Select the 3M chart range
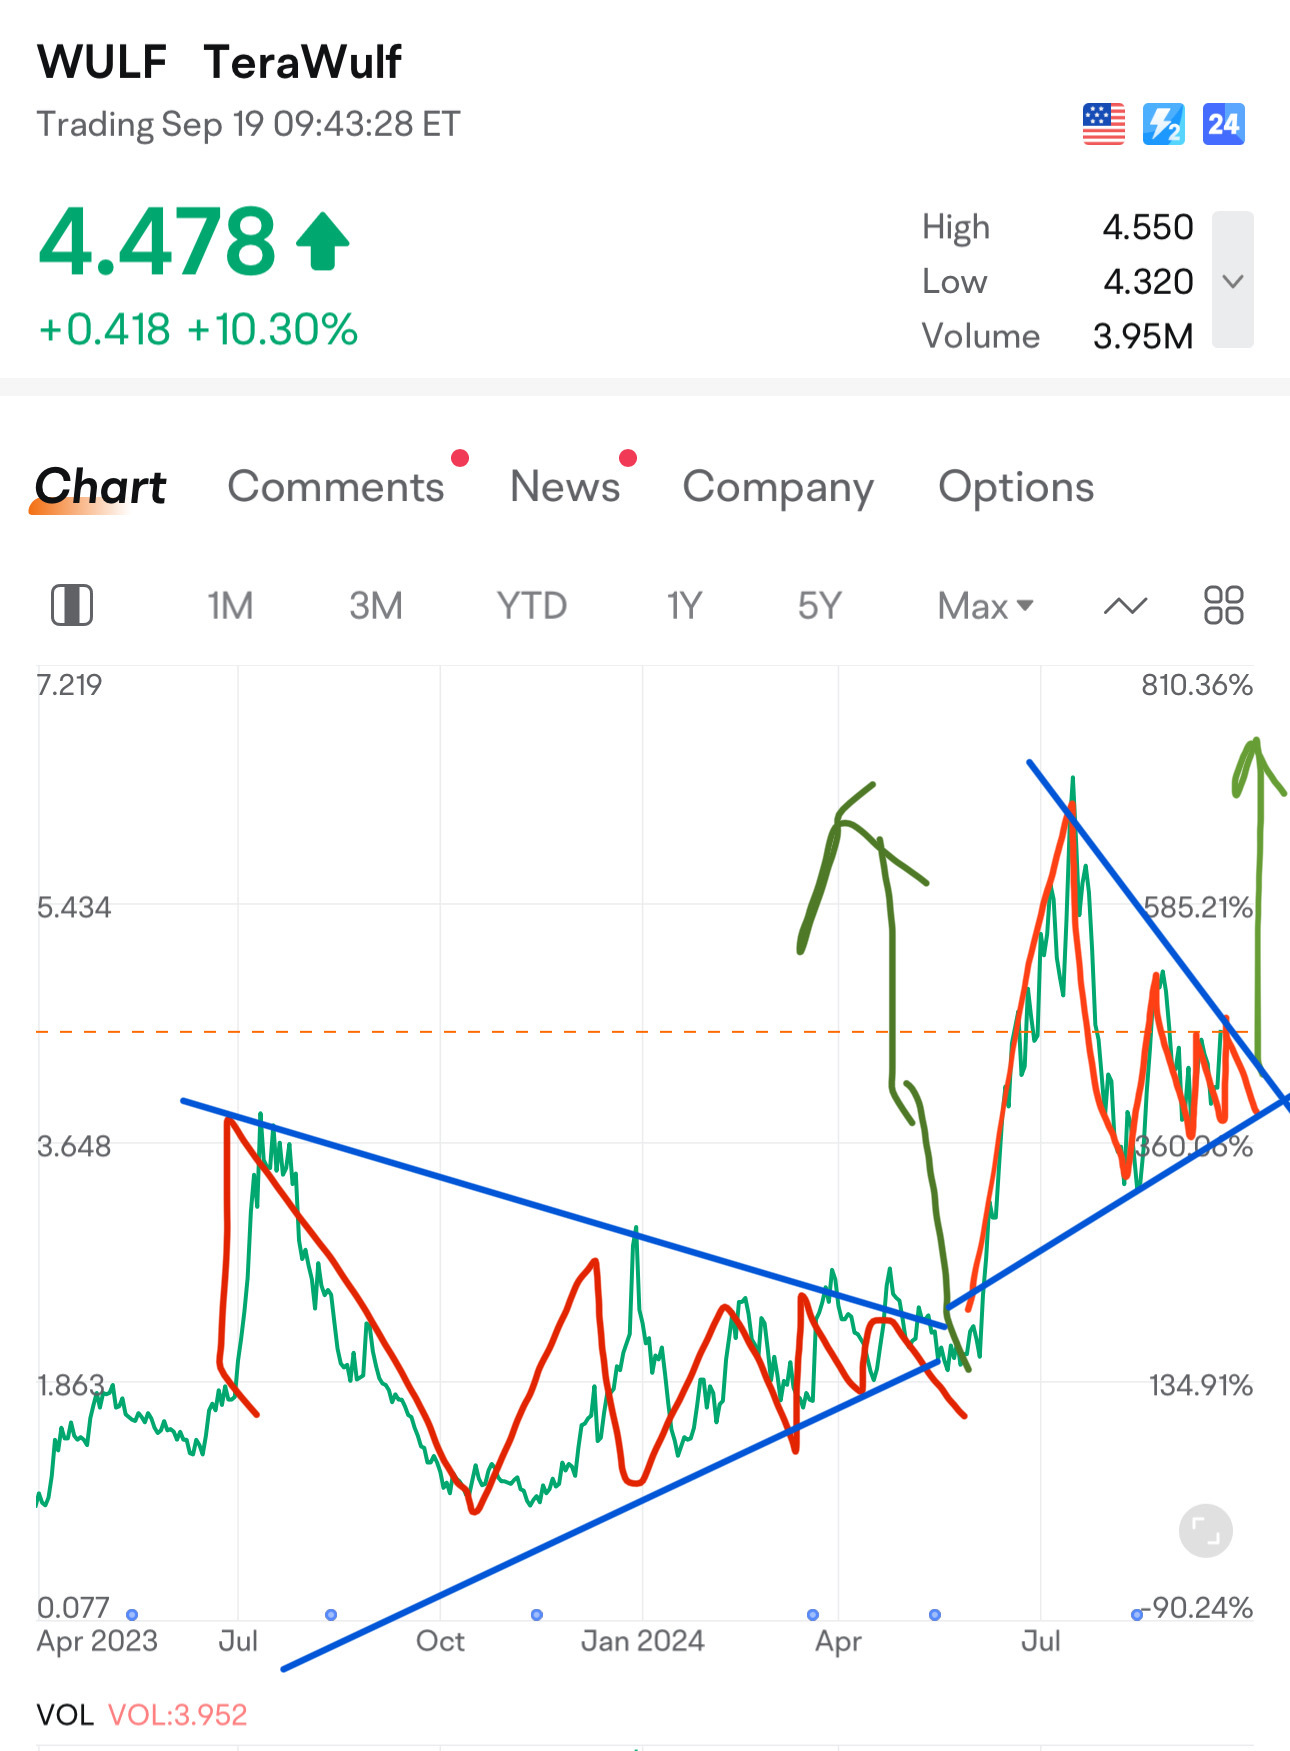Viewport: 1290px width, 1751px height. point(376,606)
